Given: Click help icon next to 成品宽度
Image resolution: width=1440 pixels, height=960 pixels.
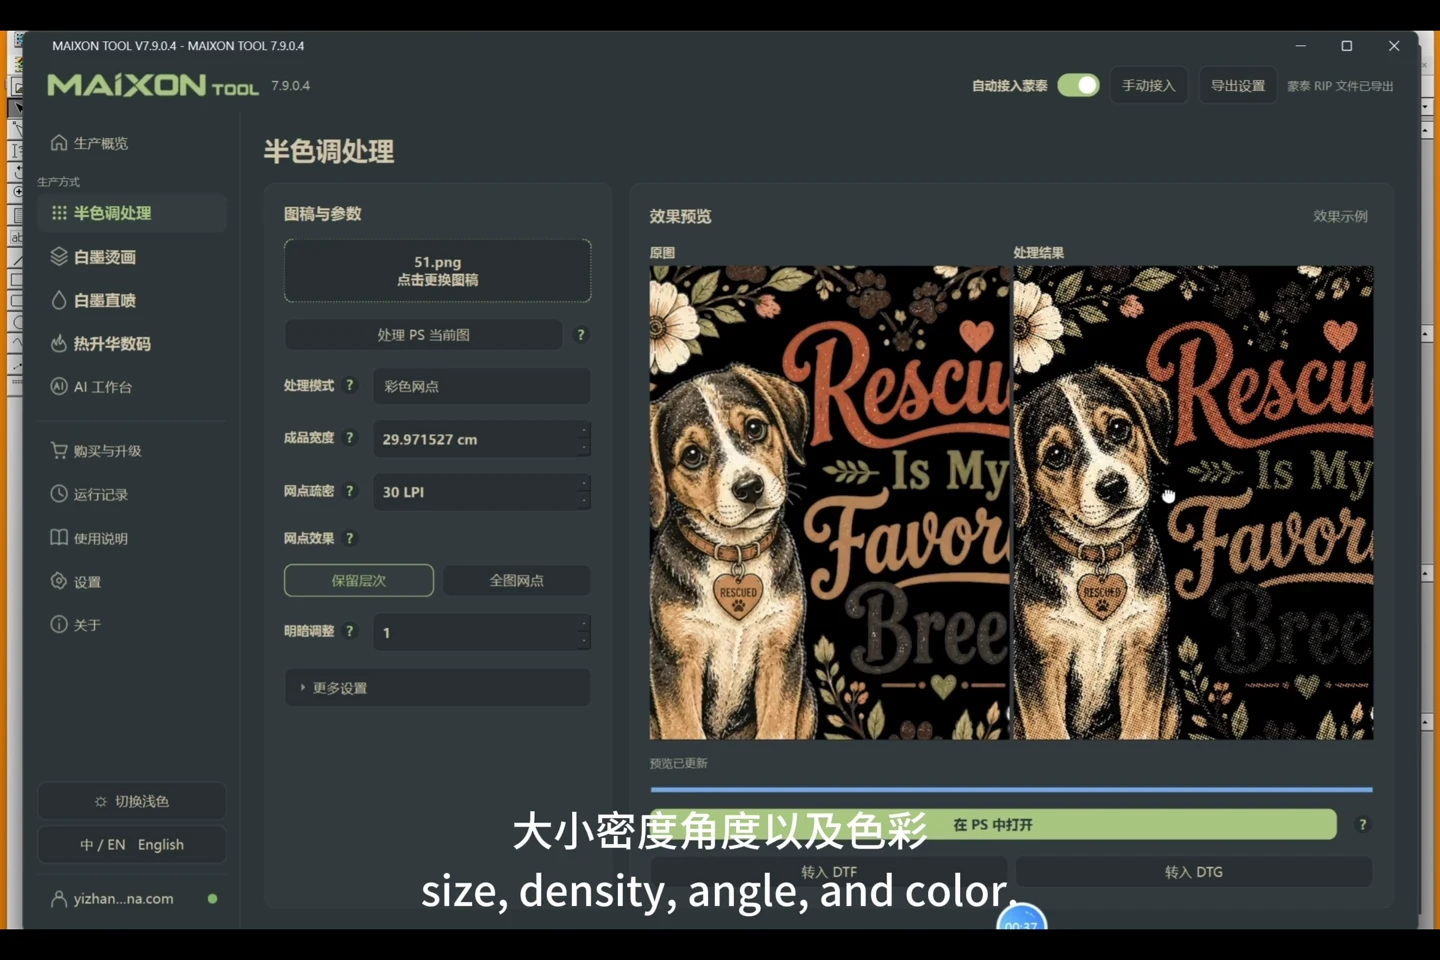Looking at the screenshot, I should point(350,437).
